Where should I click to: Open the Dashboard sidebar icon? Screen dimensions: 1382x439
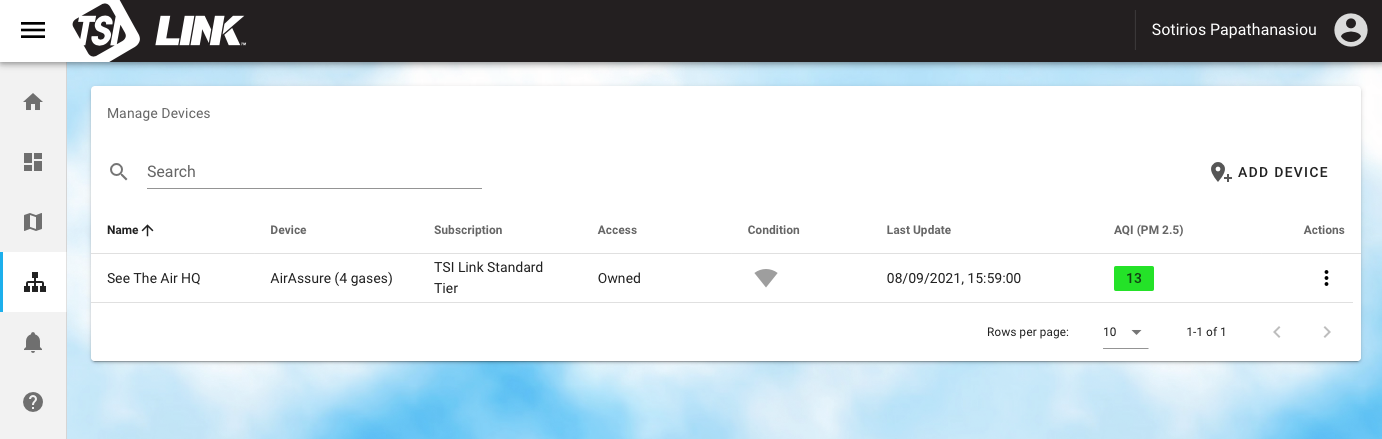coord(33,162)
